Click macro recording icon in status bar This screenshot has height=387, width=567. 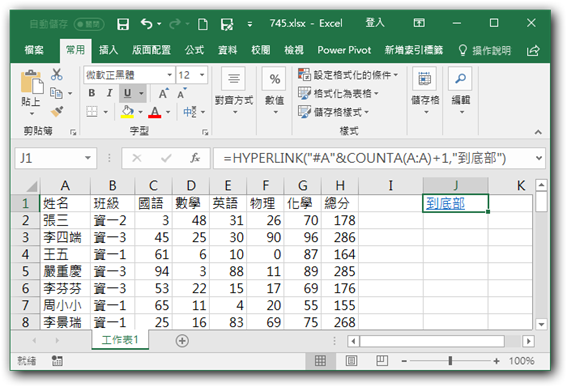[57, 361]
